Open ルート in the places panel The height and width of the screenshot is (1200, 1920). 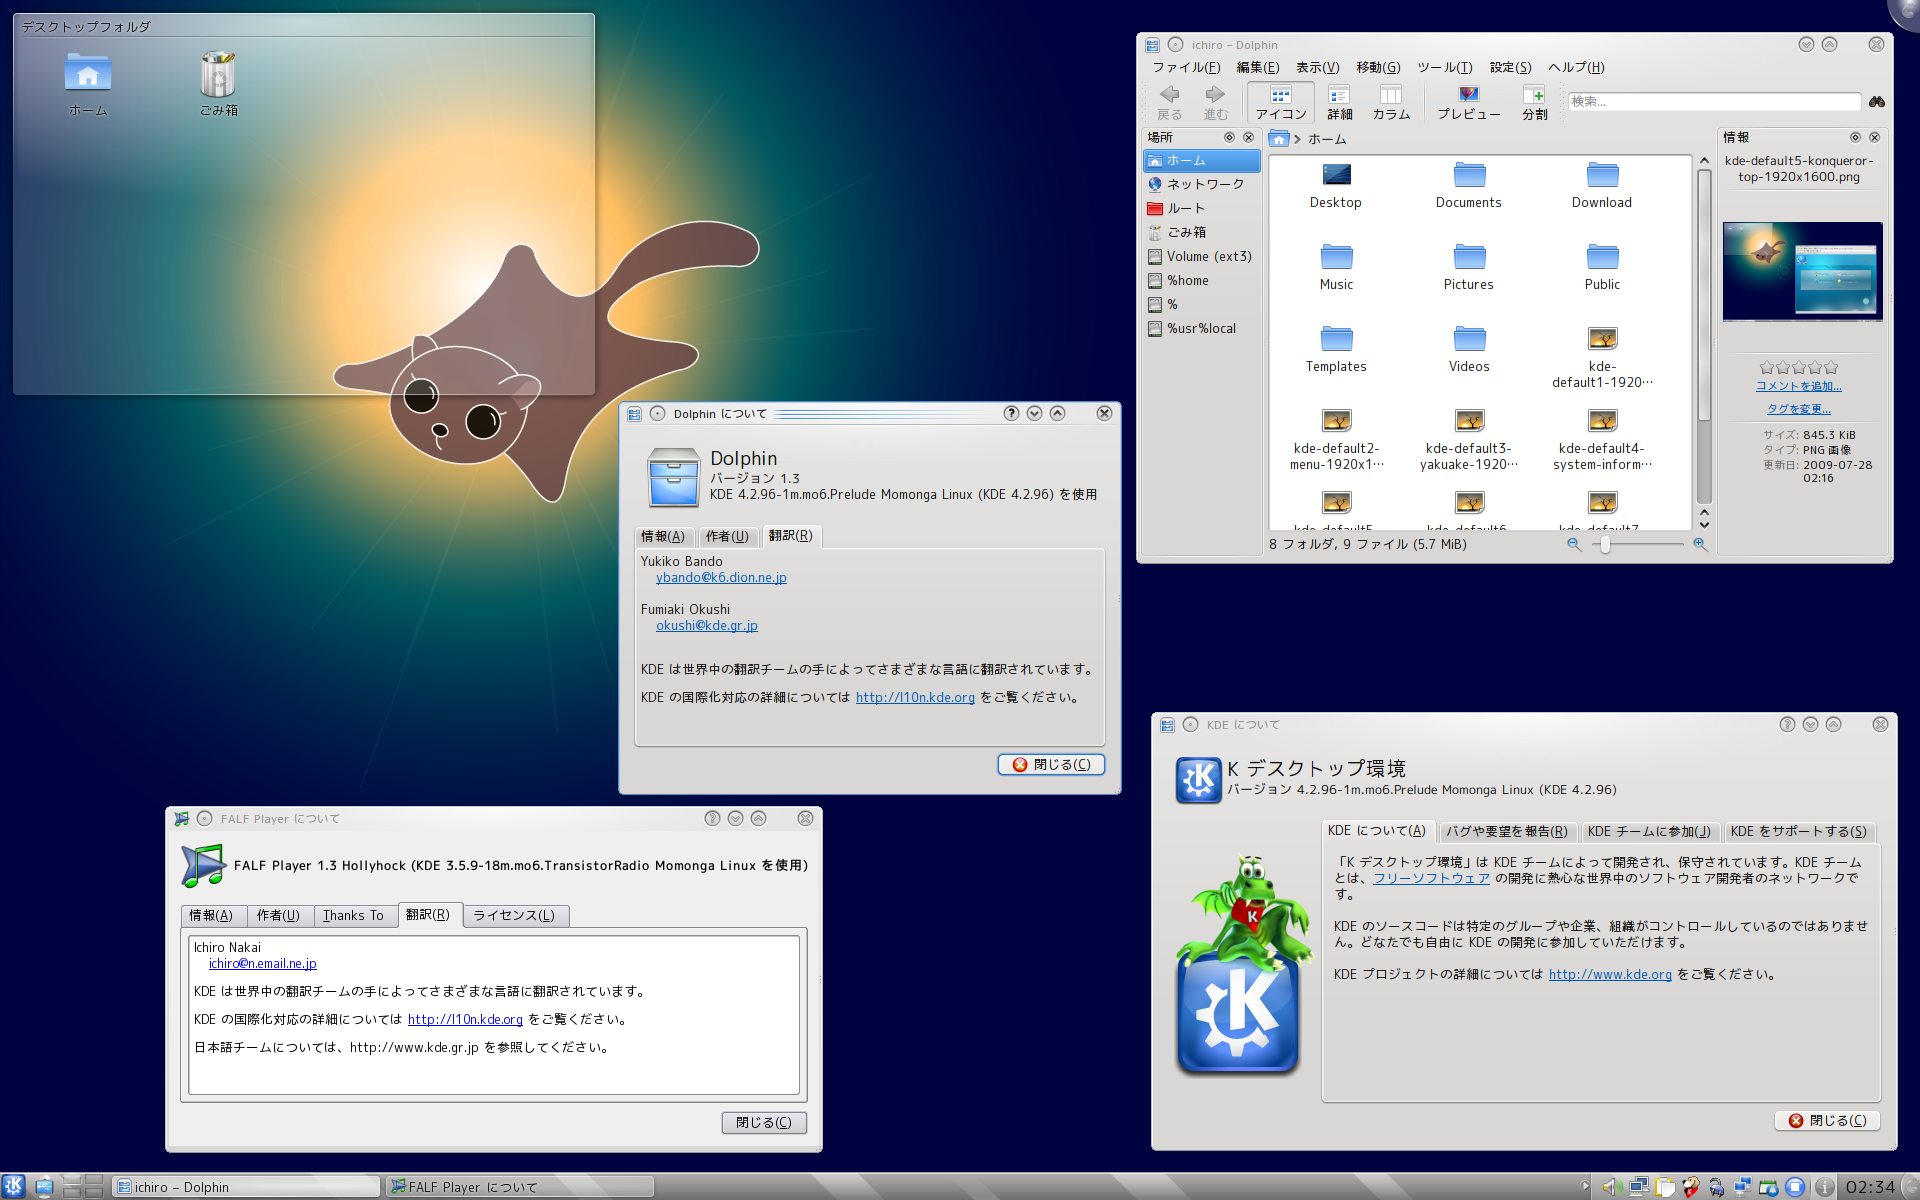(x=1202, y=208)
